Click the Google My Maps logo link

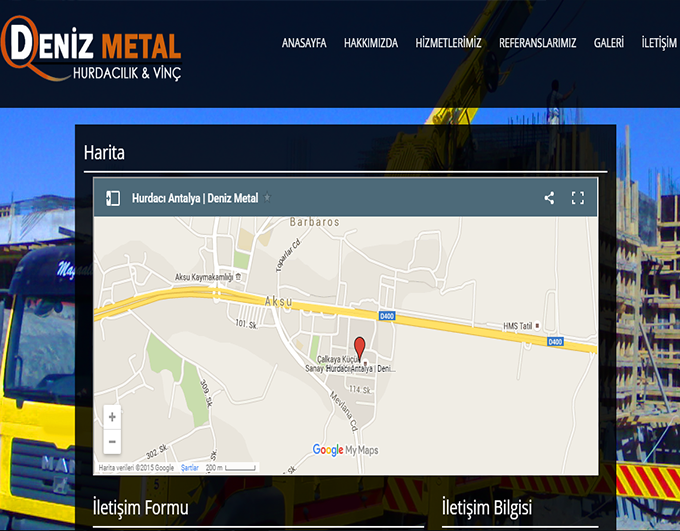coord(345,450)
